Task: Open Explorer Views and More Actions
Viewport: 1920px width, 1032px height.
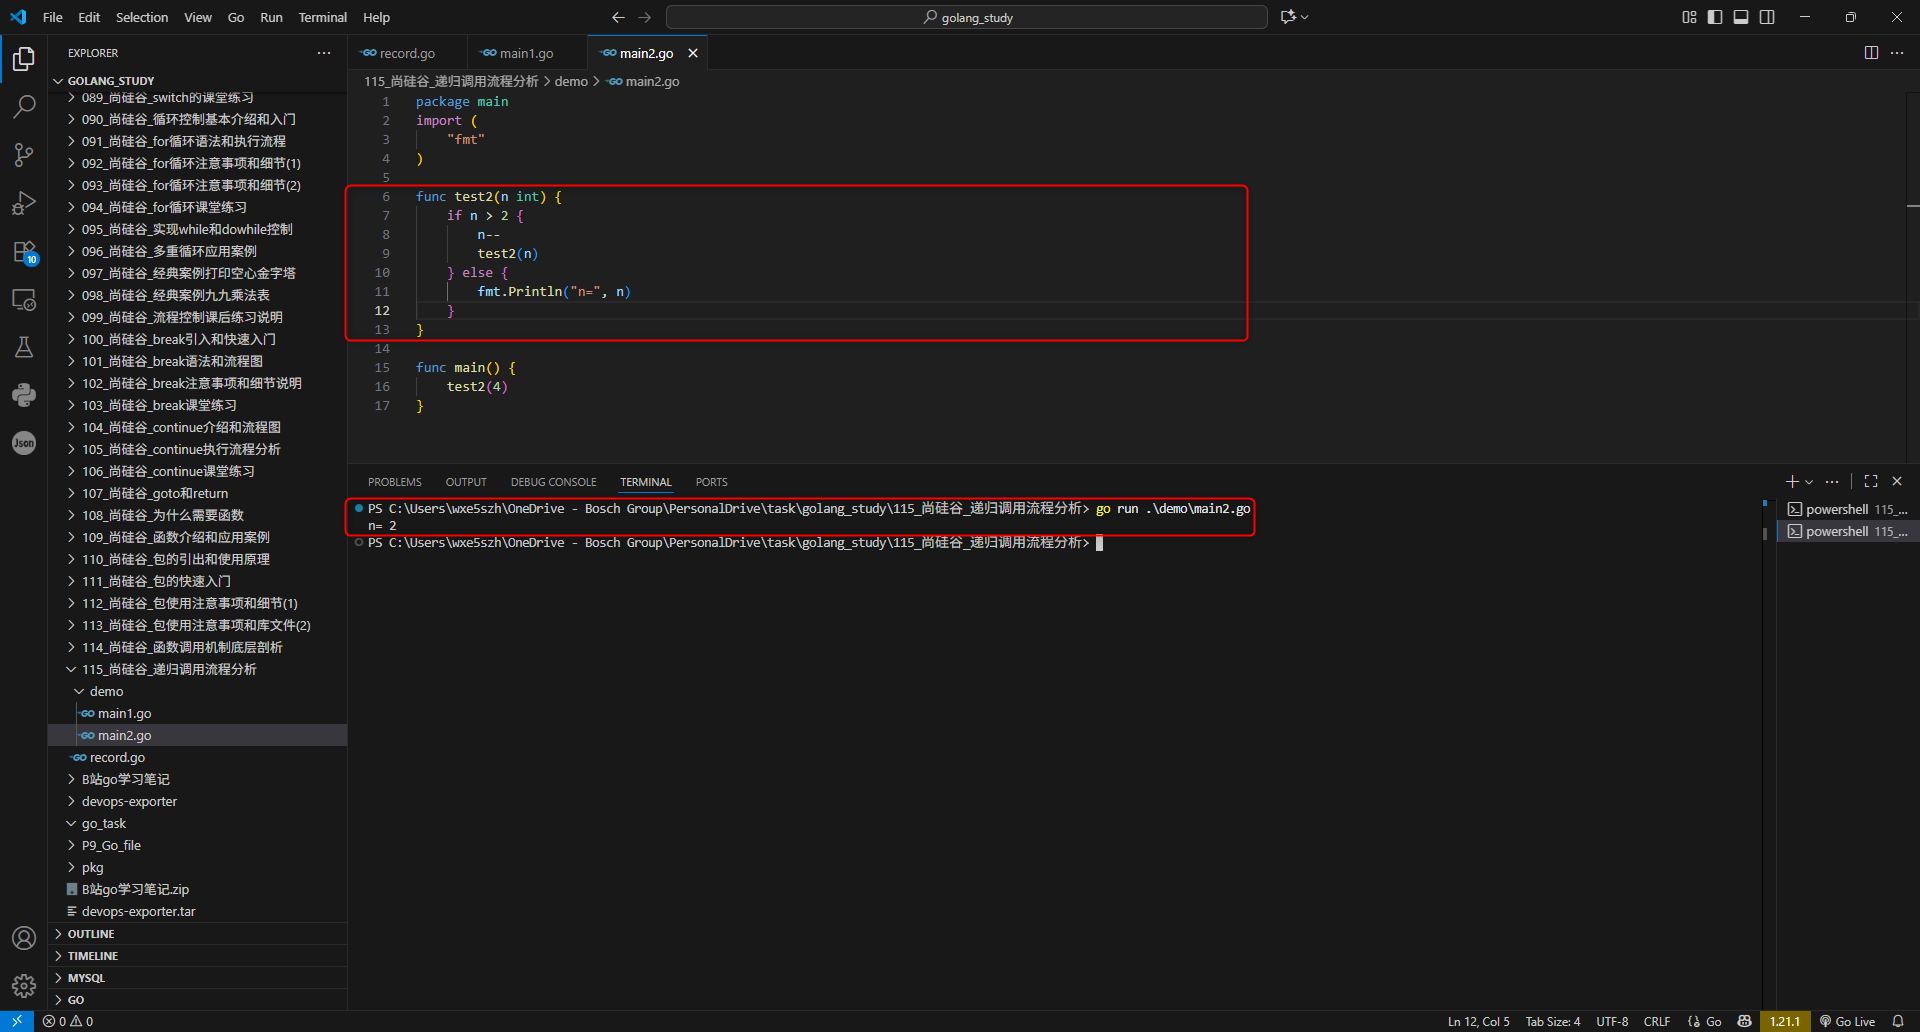Action: pyautogui.click(x=324, y=53)
